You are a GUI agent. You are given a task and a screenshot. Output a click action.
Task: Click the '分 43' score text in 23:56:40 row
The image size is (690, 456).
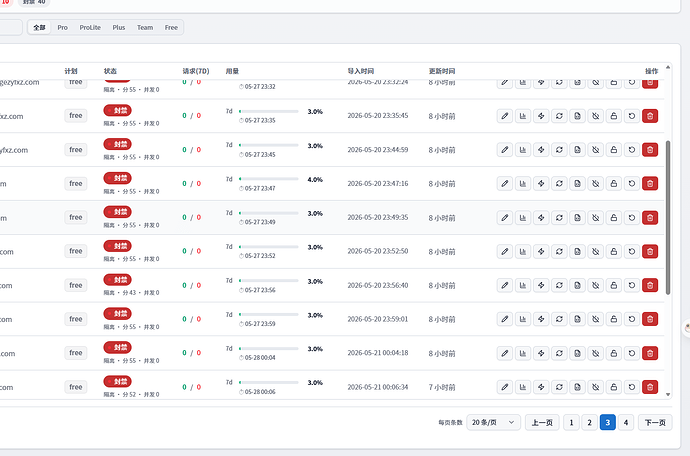129,293
